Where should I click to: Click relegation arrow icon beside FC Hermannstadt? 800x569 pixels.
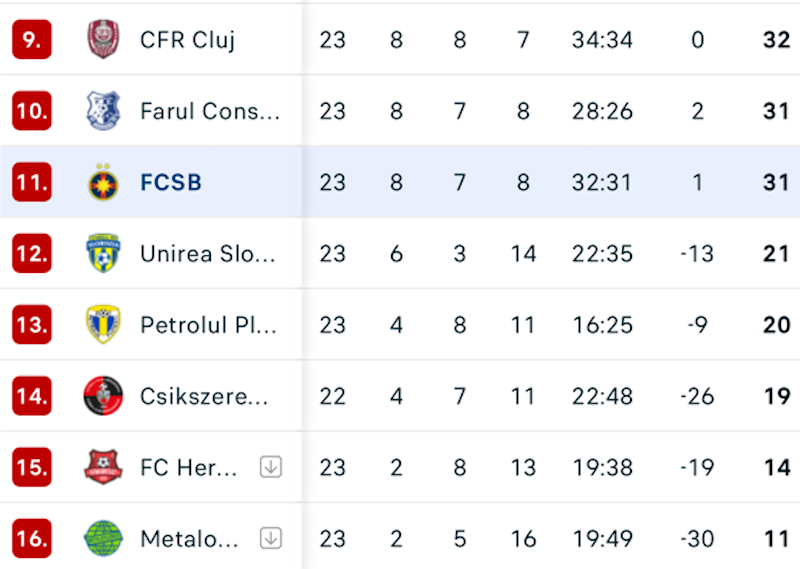coord(271,467)
